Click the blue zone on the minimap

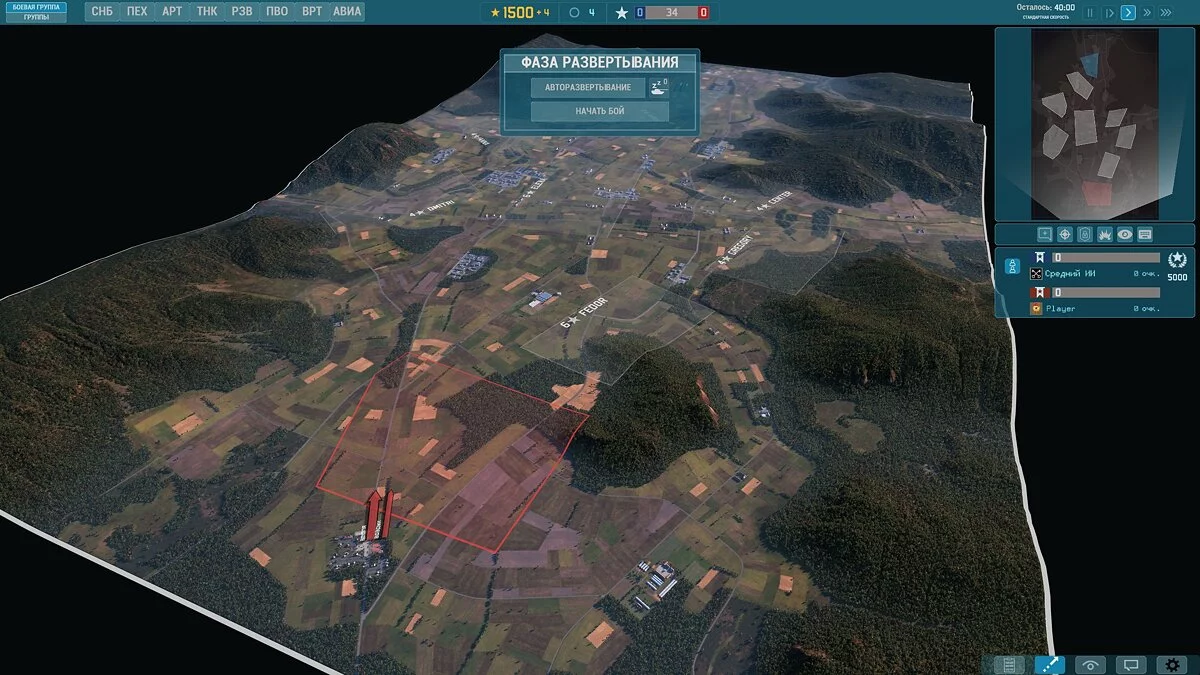pos(1089,64)
